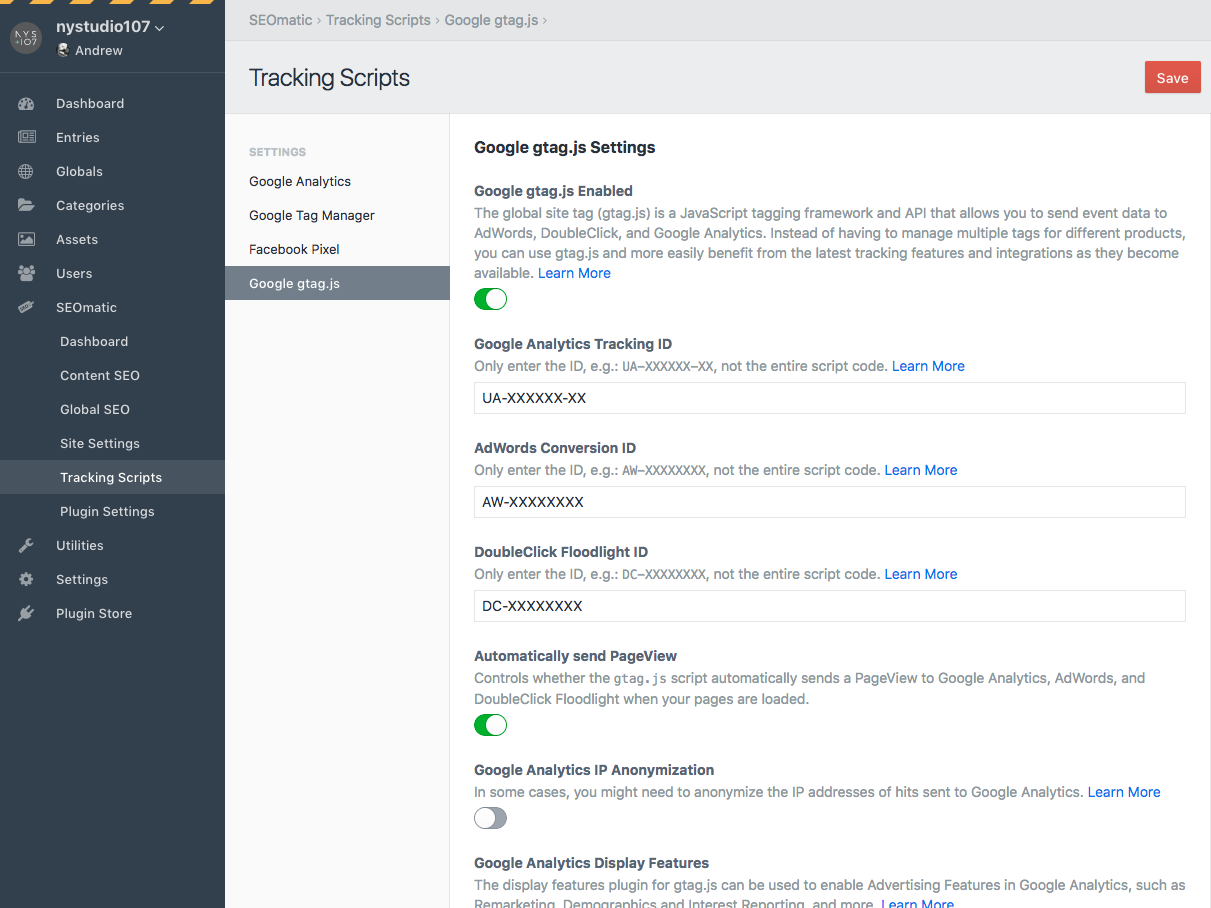
Task: Click the SEOmatic plugin icon
Action: [x=26, y=307]
